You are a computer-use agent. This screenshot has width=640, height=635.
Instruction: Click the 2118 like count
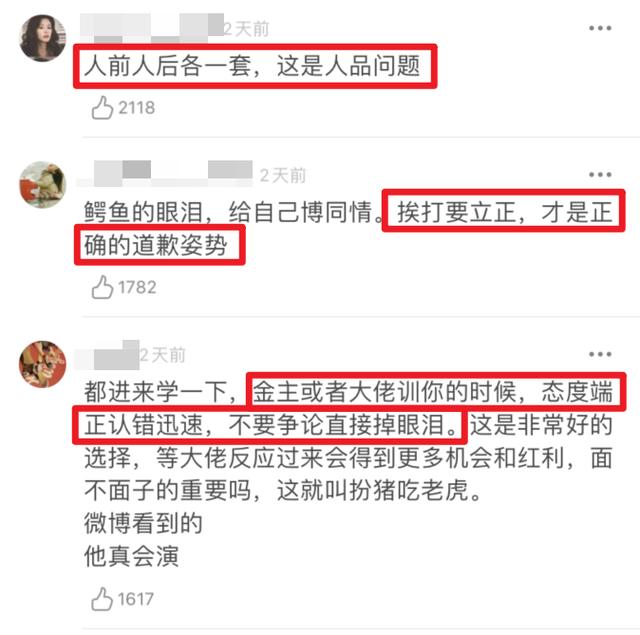pyautogui.click(x=137, y=108)
